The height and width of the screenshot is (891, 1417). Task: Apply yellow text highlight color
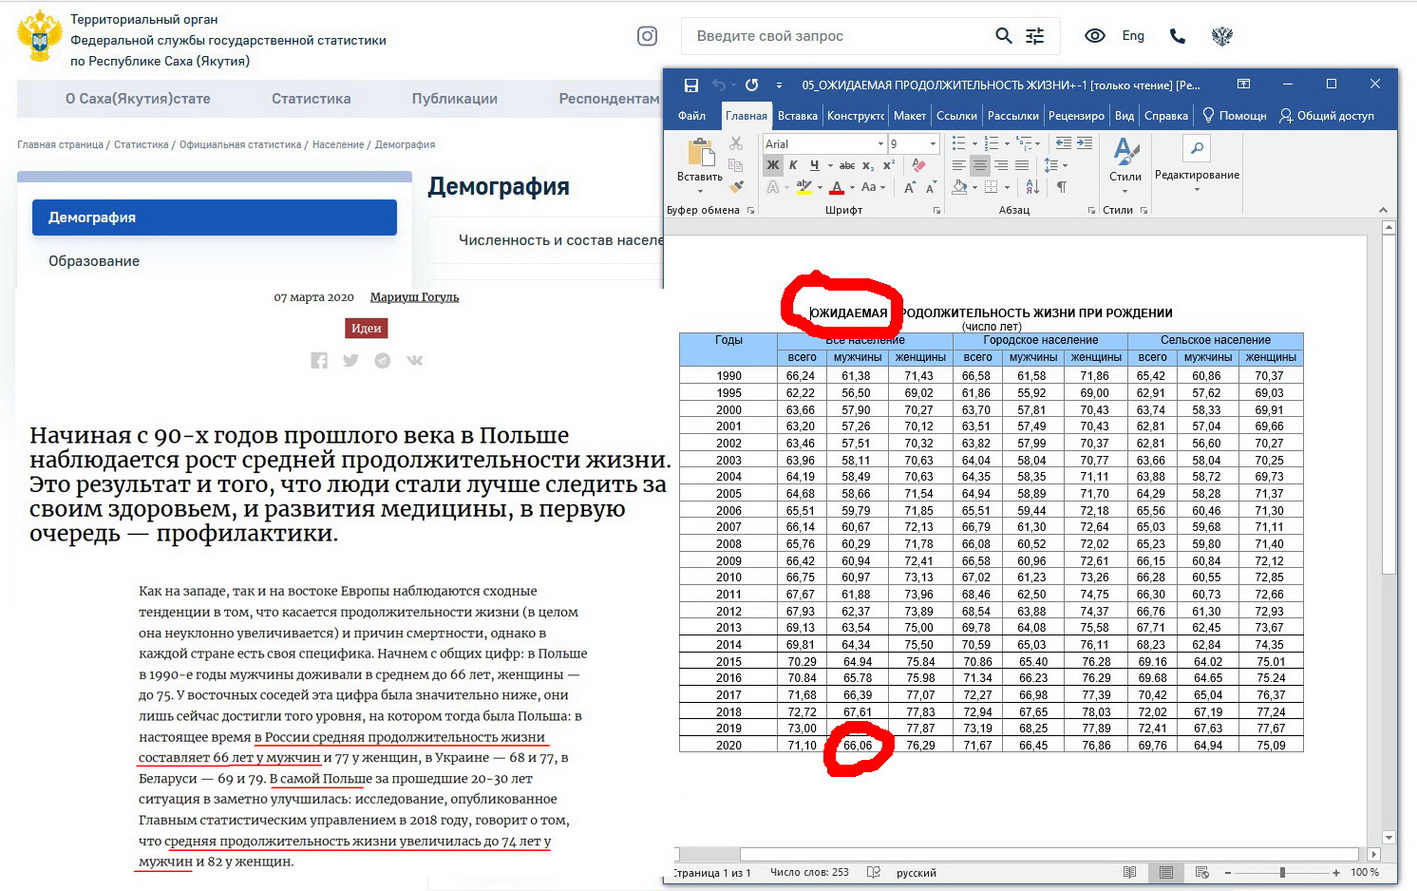pyautogui.click(x=804, y=187)
